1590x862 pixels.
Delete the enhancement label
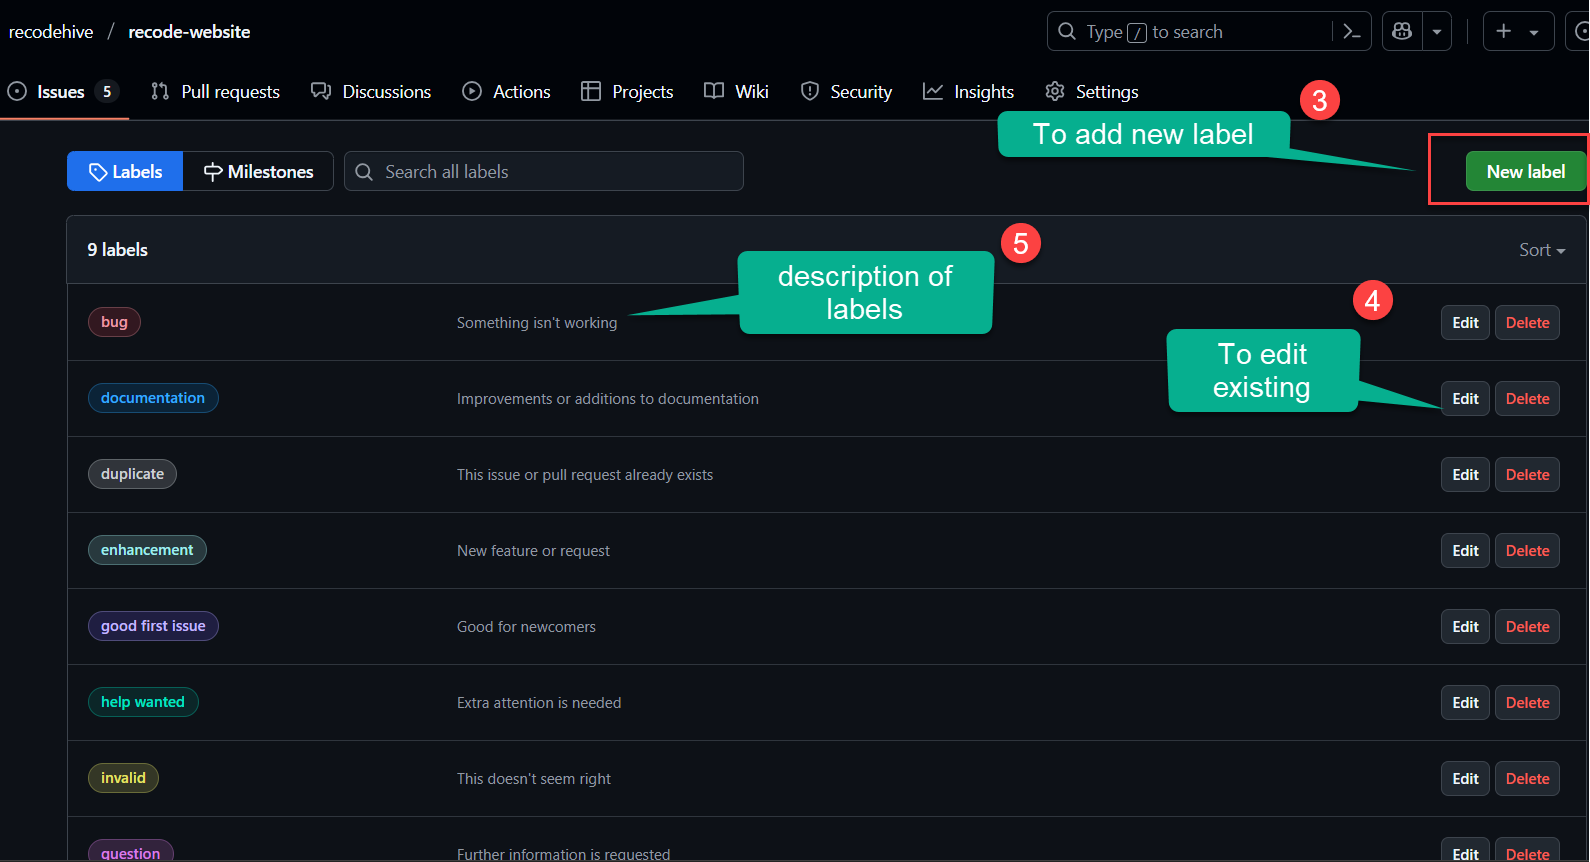tap(1527, 551)
